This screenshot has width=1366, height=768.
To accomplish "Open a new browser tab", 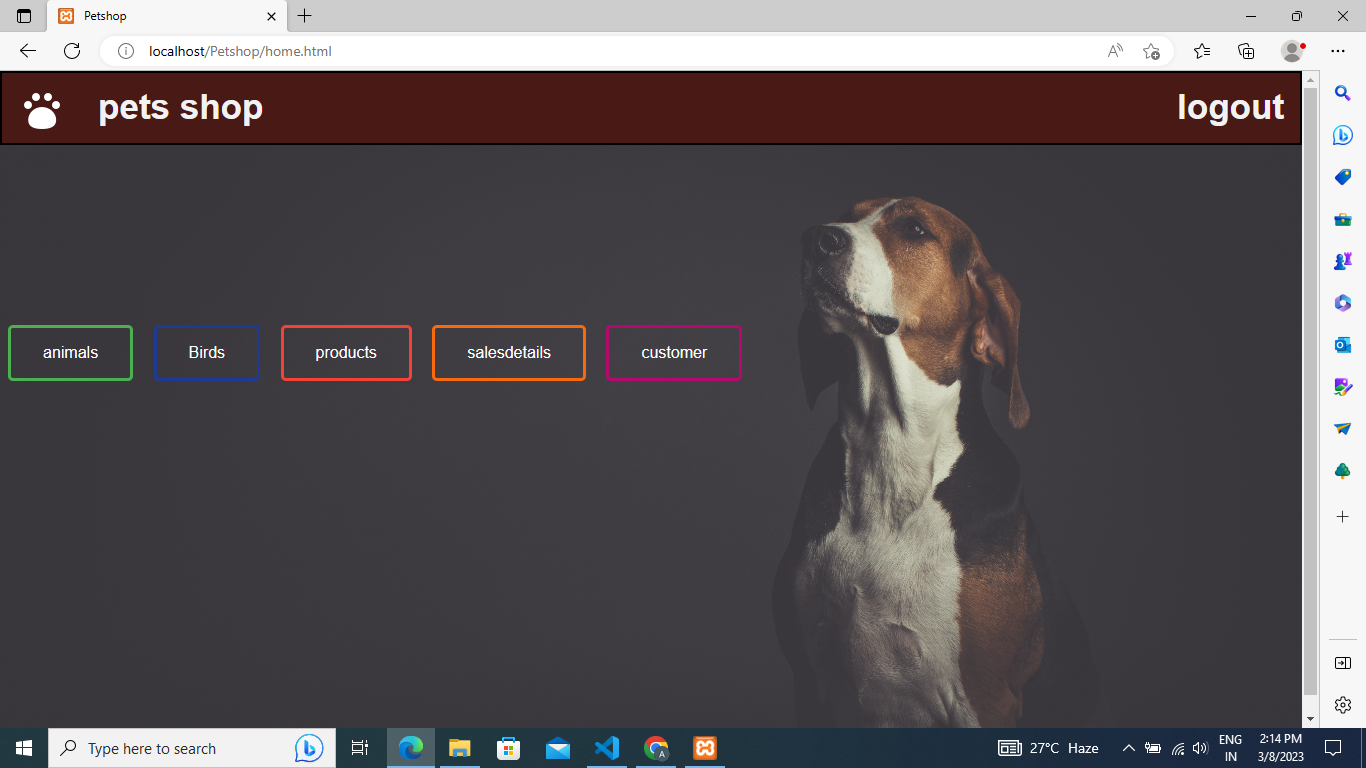I will (x=304, y=16).
